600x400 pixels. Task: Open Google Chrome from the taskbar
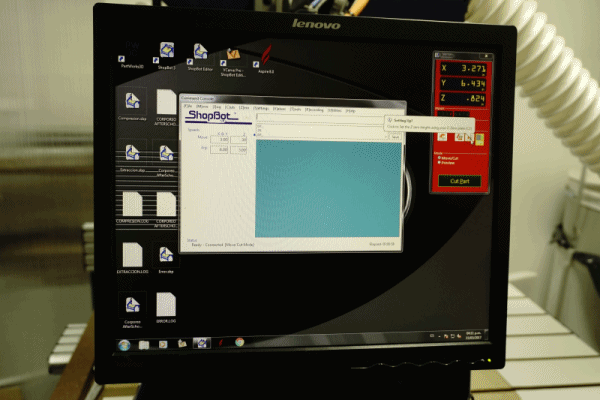240,342
